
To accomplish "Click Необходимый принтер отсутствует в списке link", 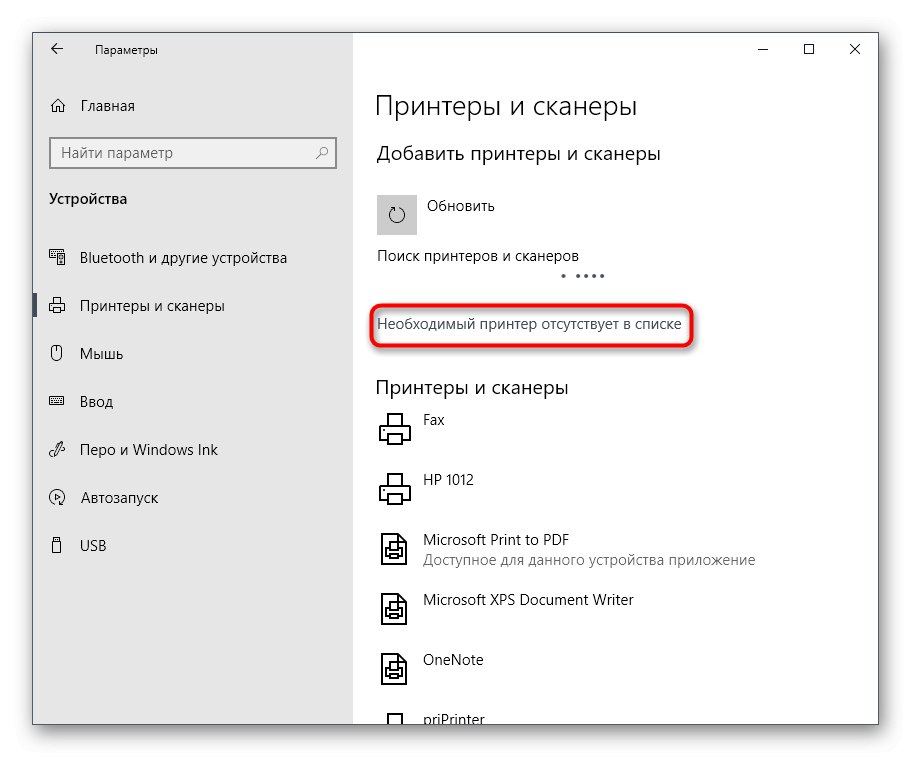I will (529, 324).
